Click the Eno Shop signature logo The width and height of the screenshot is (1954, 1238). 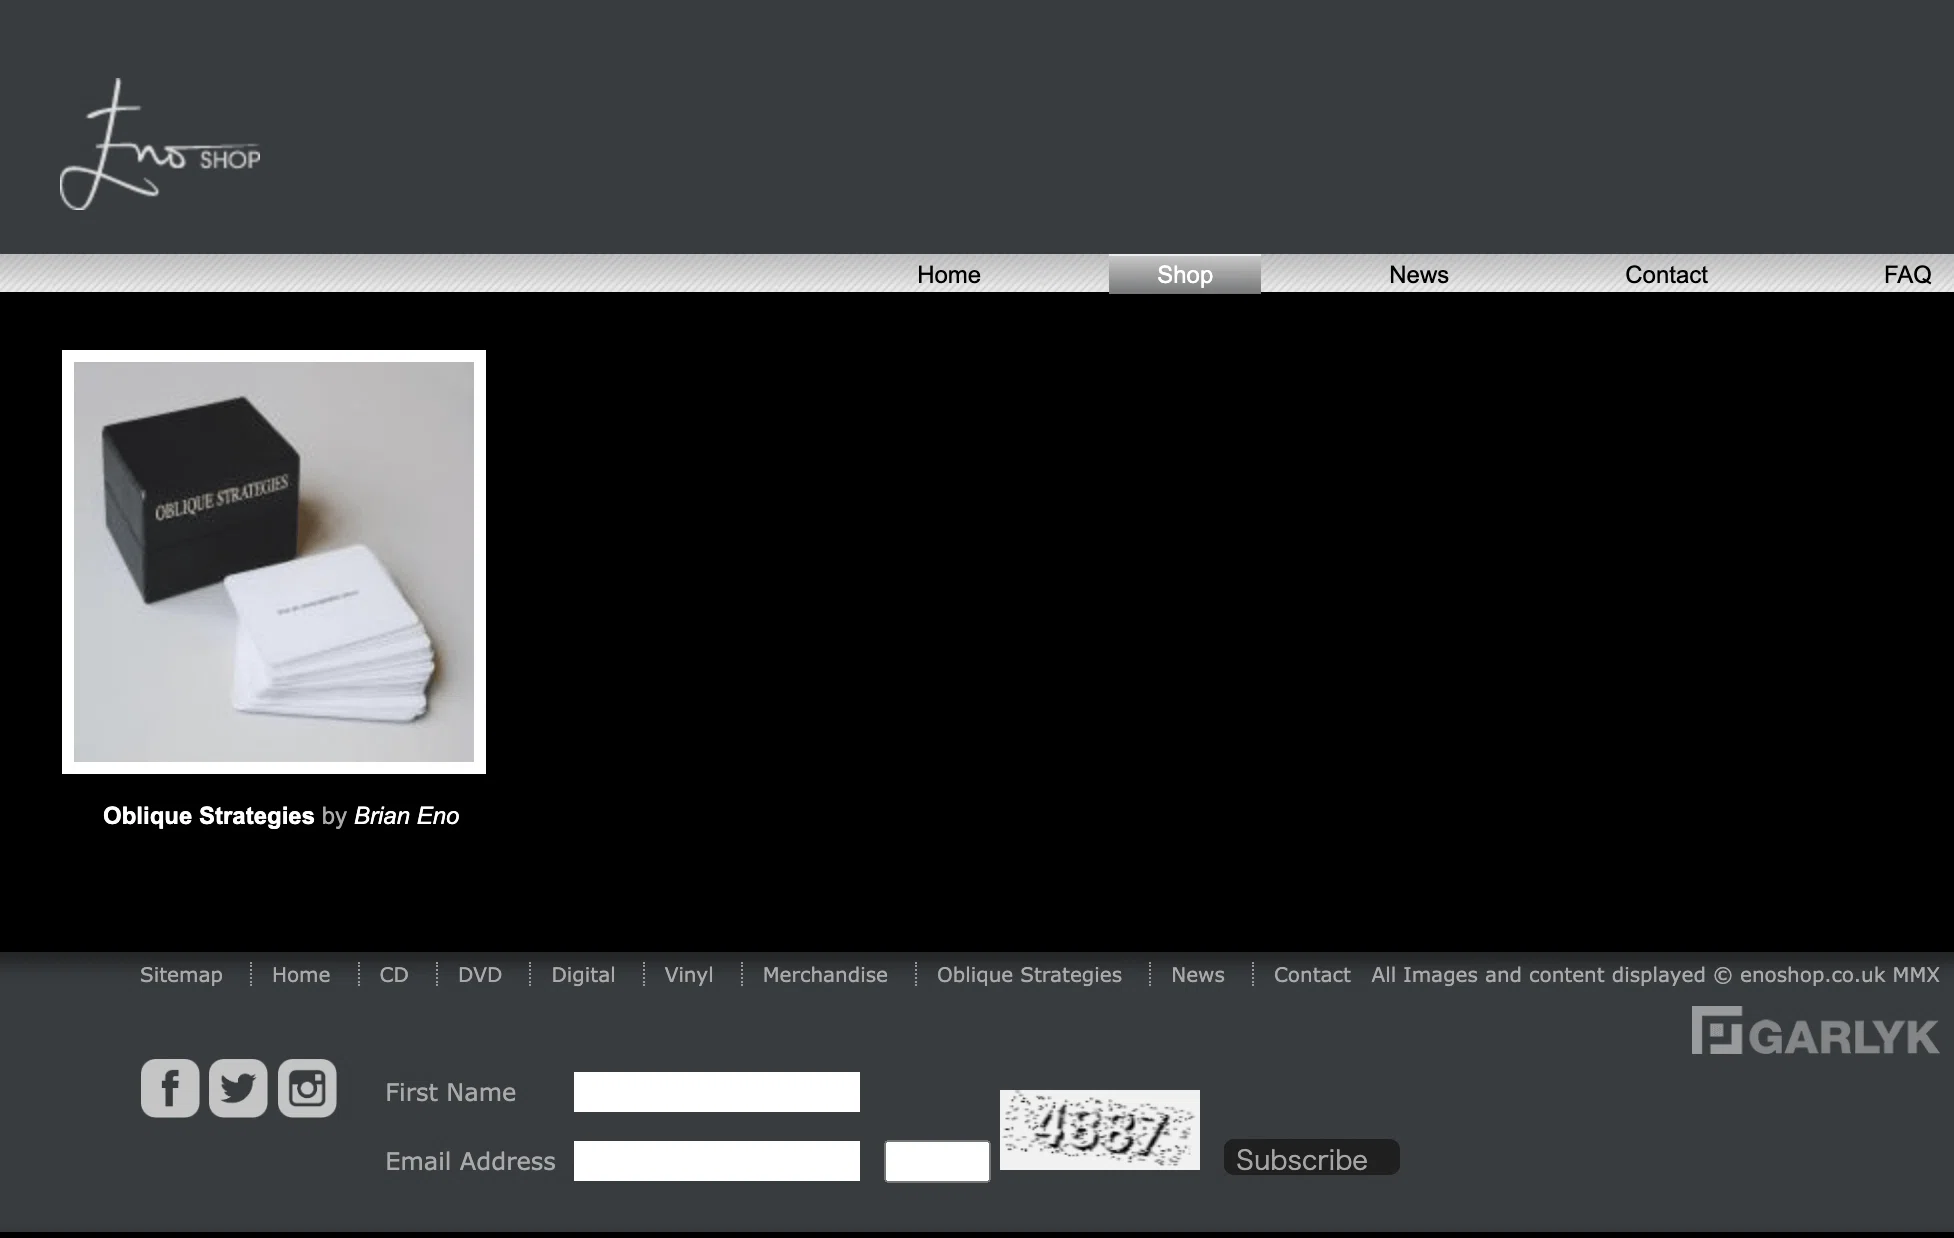pyautogui.click(x=160, y=145)
